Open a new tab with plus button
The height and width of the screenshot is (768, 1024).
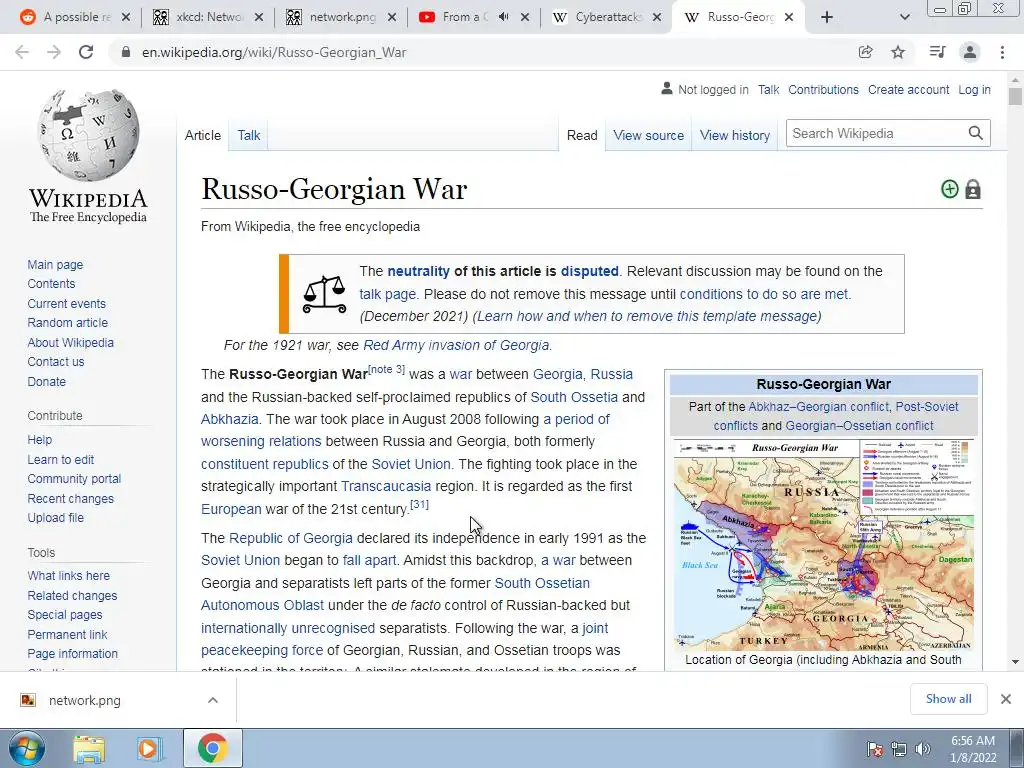pyautogui.click(x=827, y=17)
